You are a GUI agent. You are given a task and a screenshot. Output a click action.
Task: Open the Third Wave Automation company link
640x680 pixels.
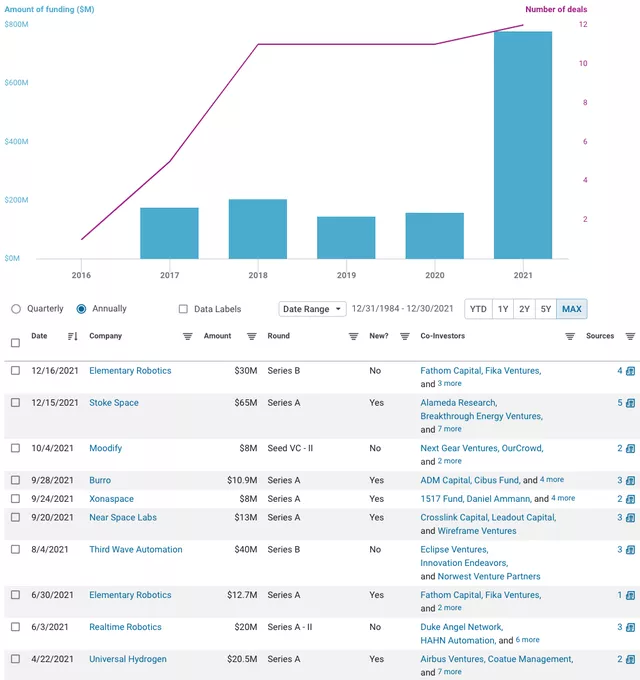pyautogui.click(x=136, y=550)
